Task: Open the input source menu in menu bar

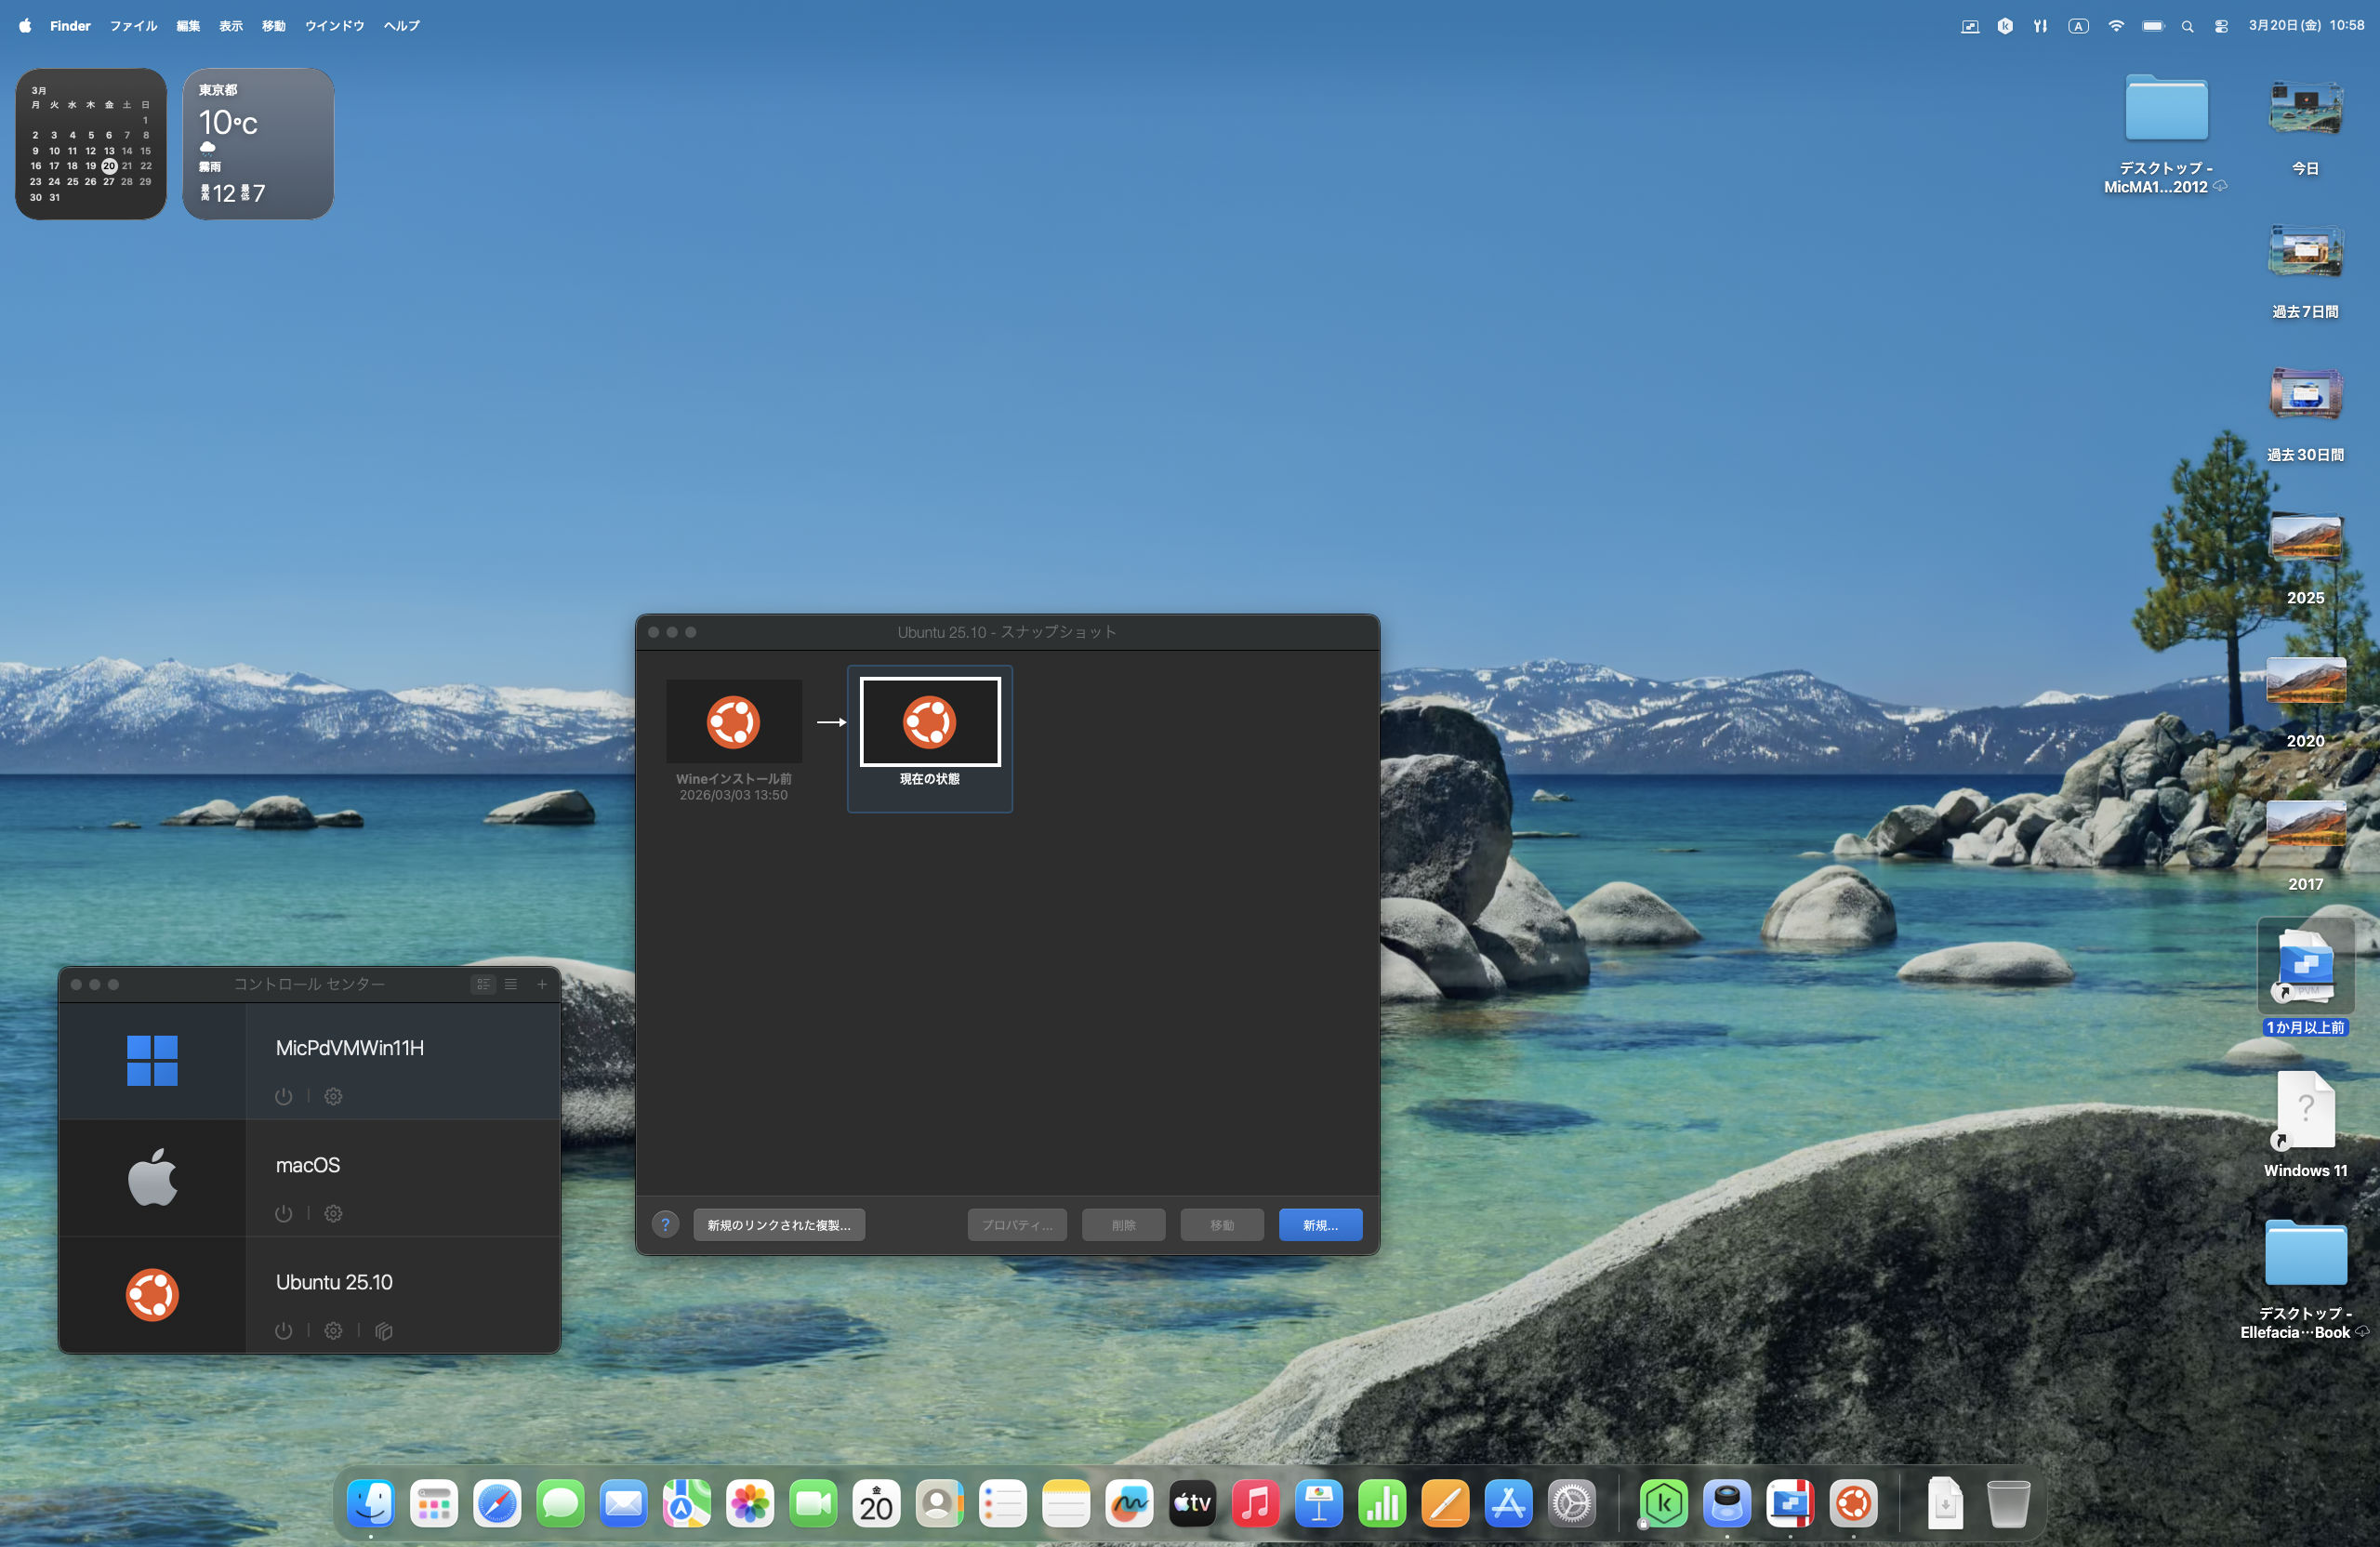Action: [2078, 26]
